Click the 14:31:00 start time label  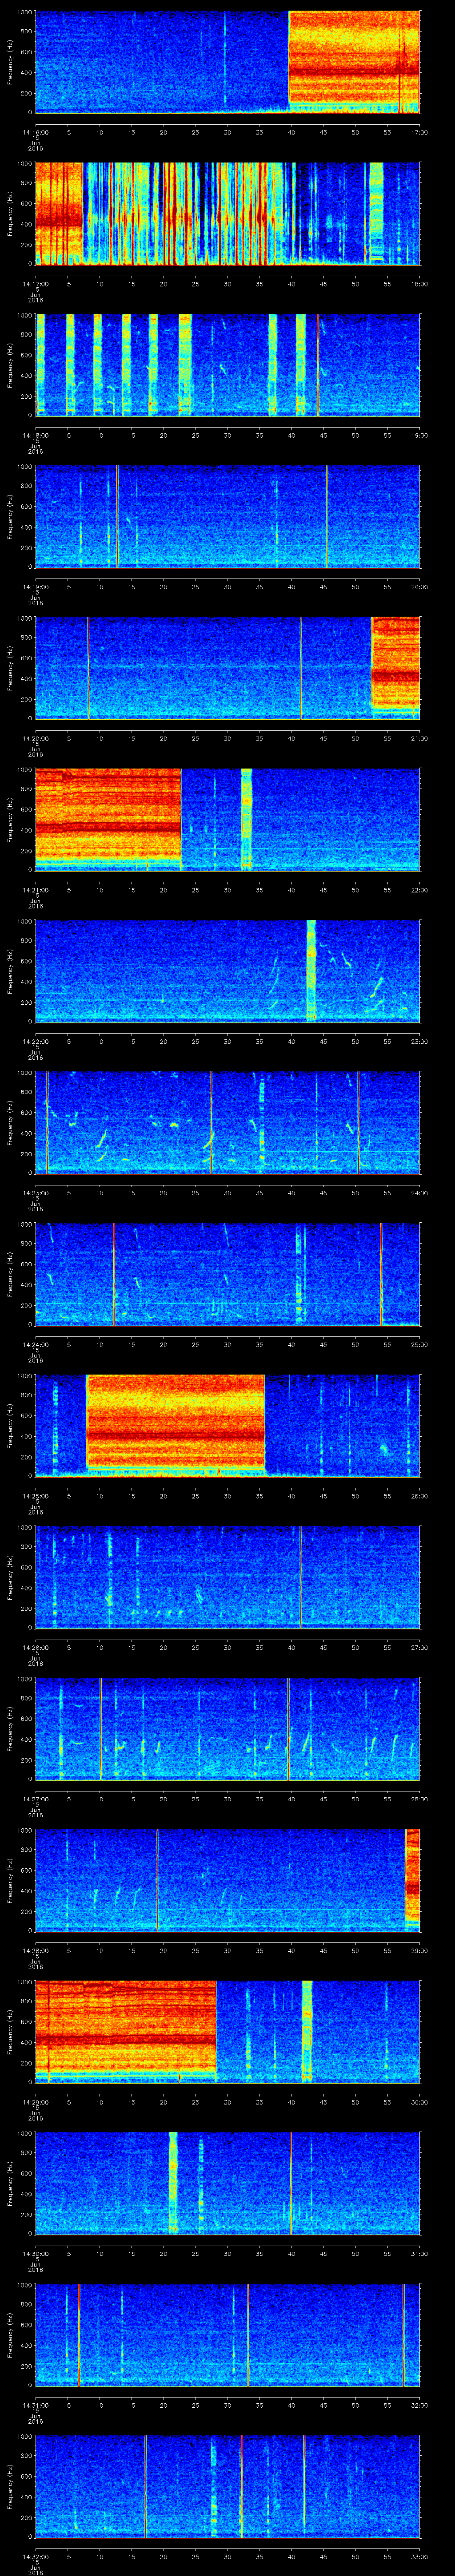pos(35,2404)
